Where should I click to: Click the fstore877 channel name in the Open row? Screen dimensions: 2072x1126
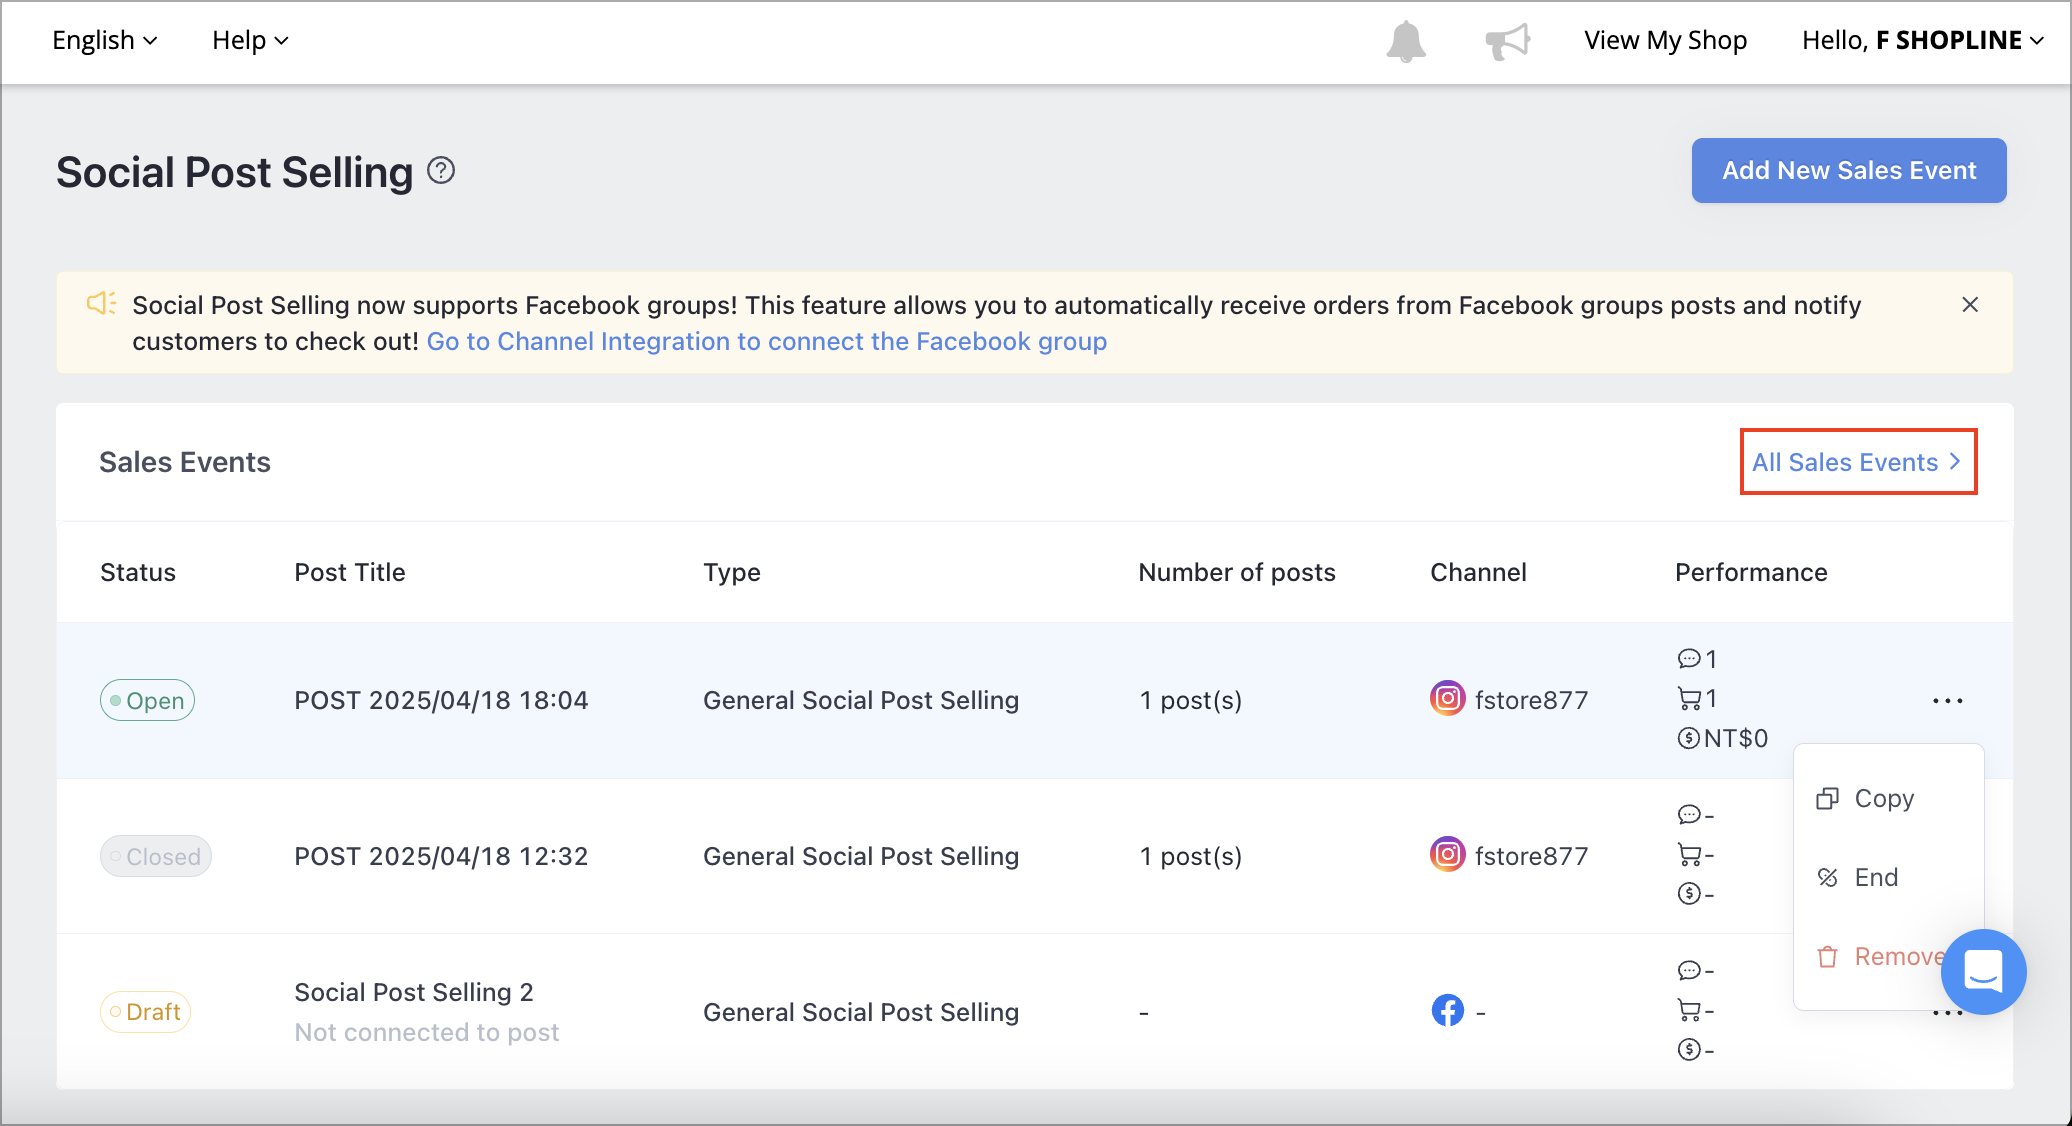point(1531,700)
